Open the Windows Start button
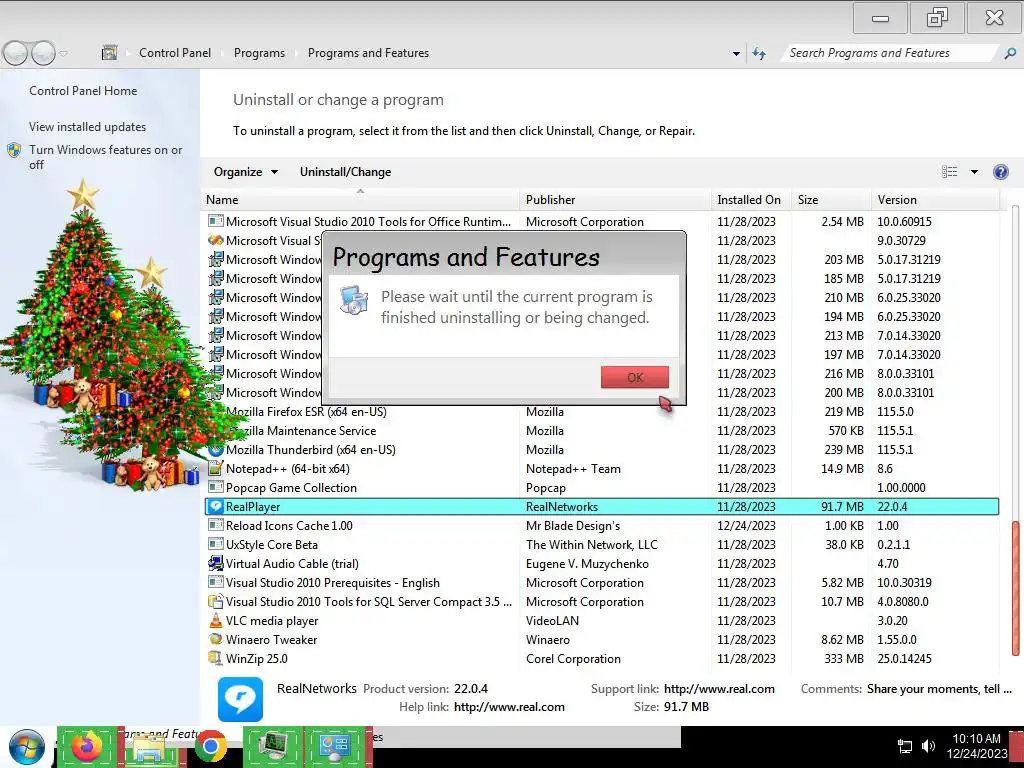Image resolution: width=1024 pixels, height=768 pixels. [26, 746]
